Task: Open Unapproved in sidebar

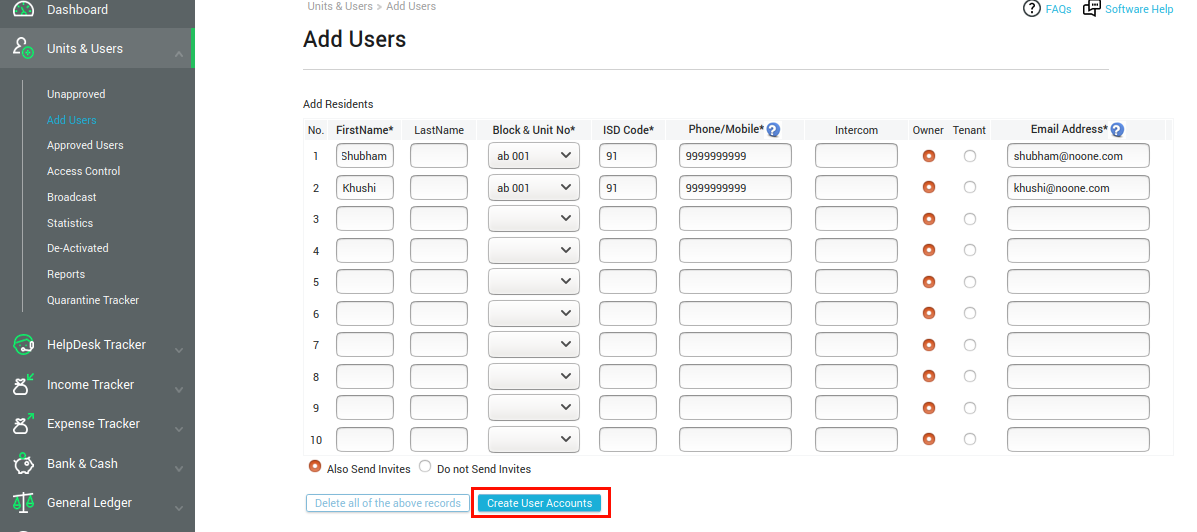Action: [76, 94]
